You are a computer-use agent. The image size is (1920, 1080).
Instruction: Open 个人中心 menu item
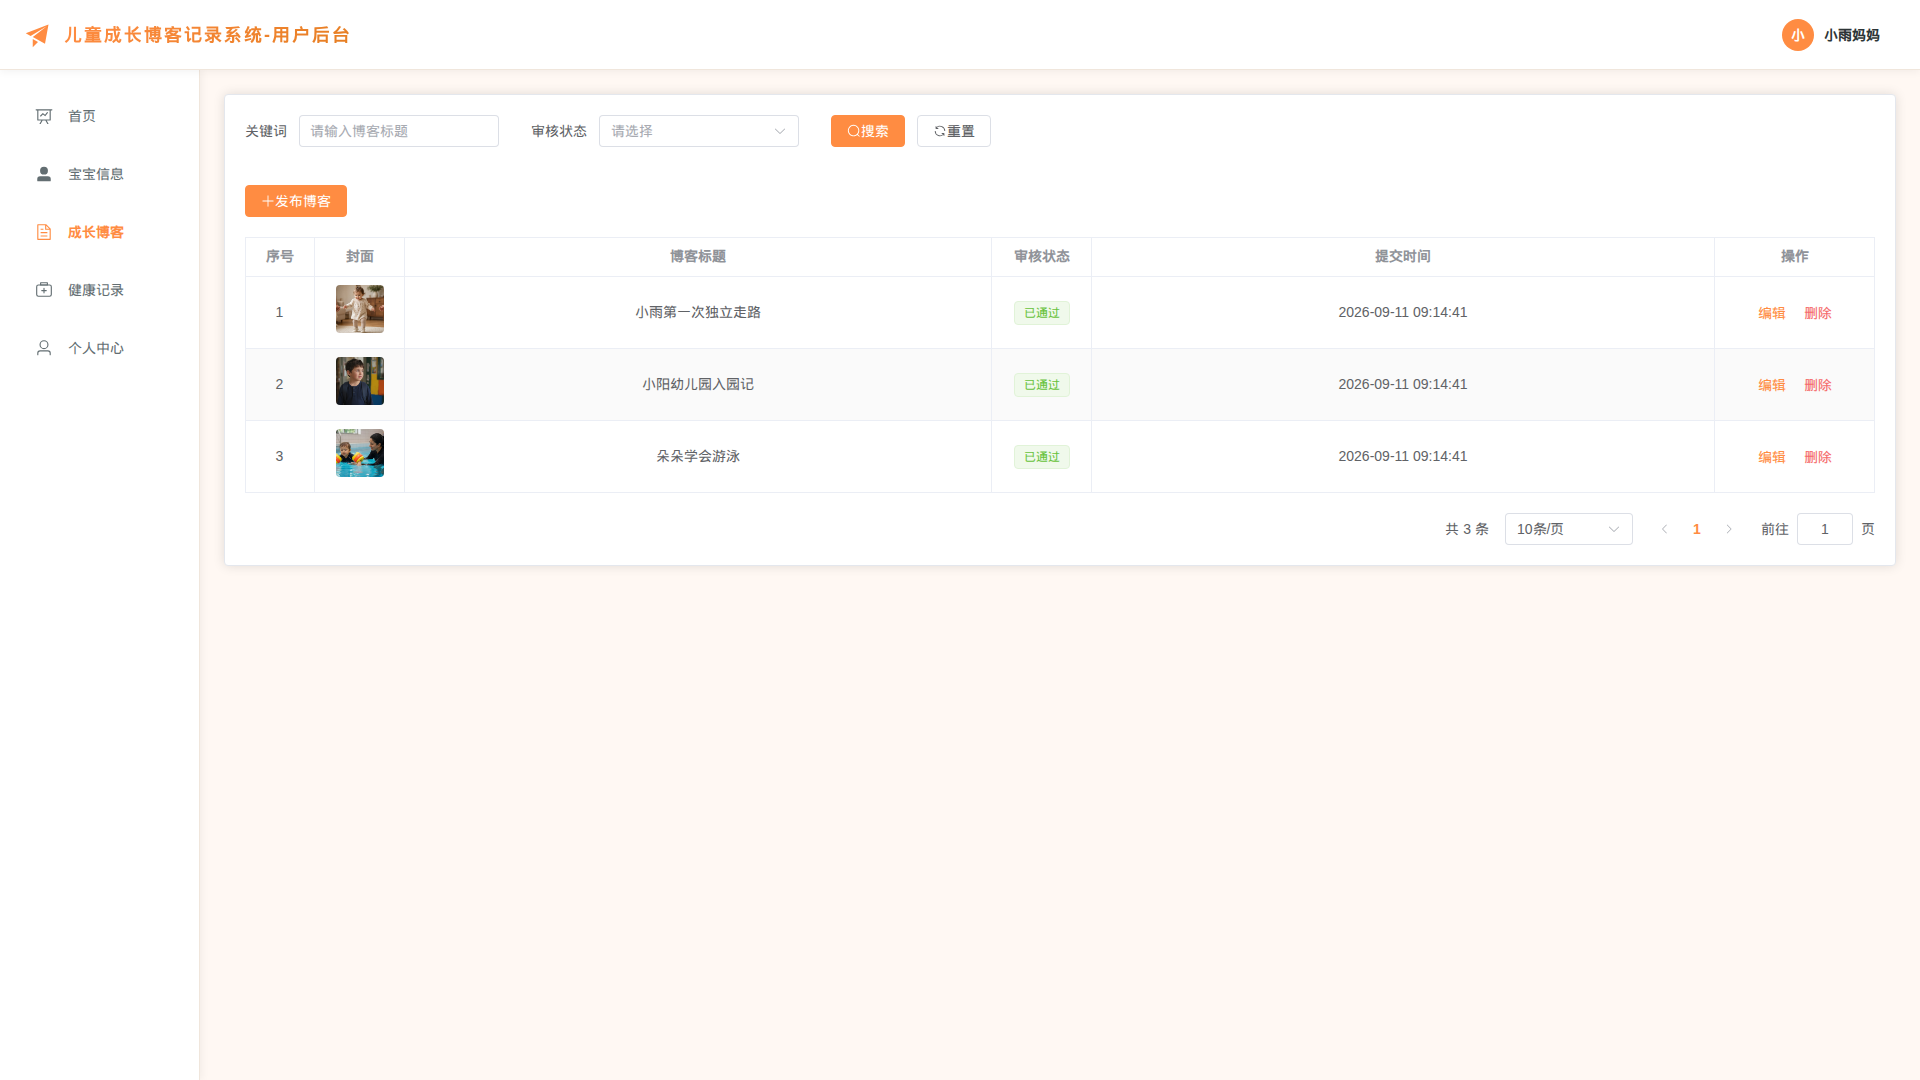[99, 348]
